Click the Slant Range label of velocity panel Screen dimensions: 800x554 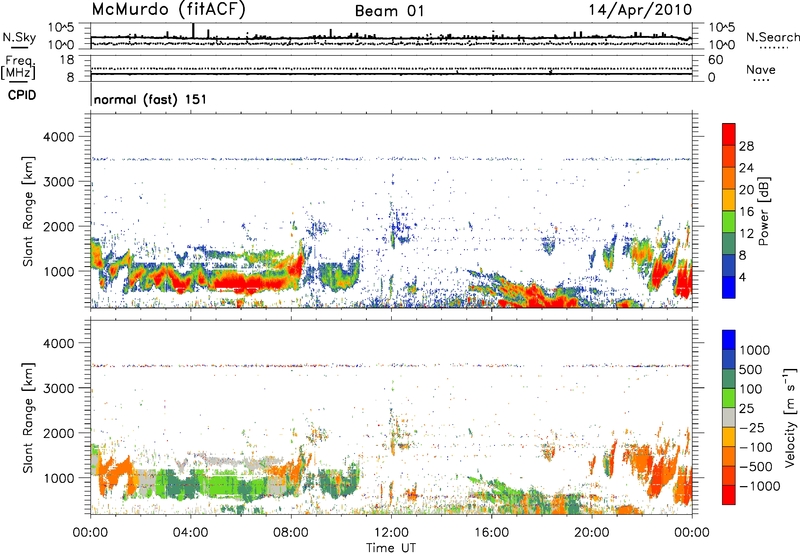(x=28, y=417)
